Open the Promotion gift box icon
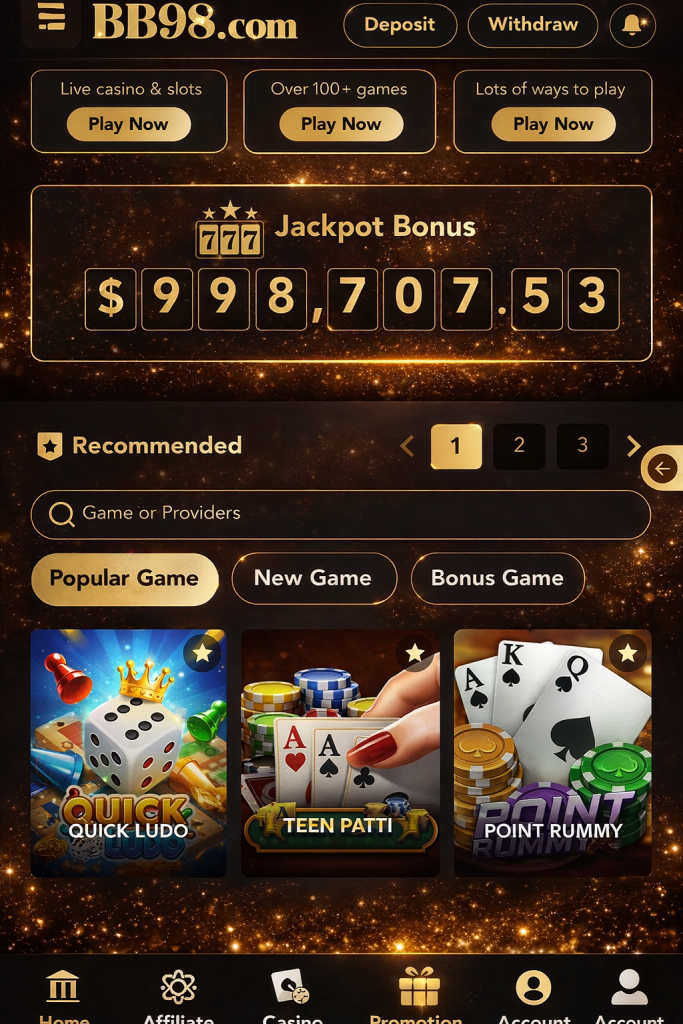The image size is (683, 1024). [419, 986]
